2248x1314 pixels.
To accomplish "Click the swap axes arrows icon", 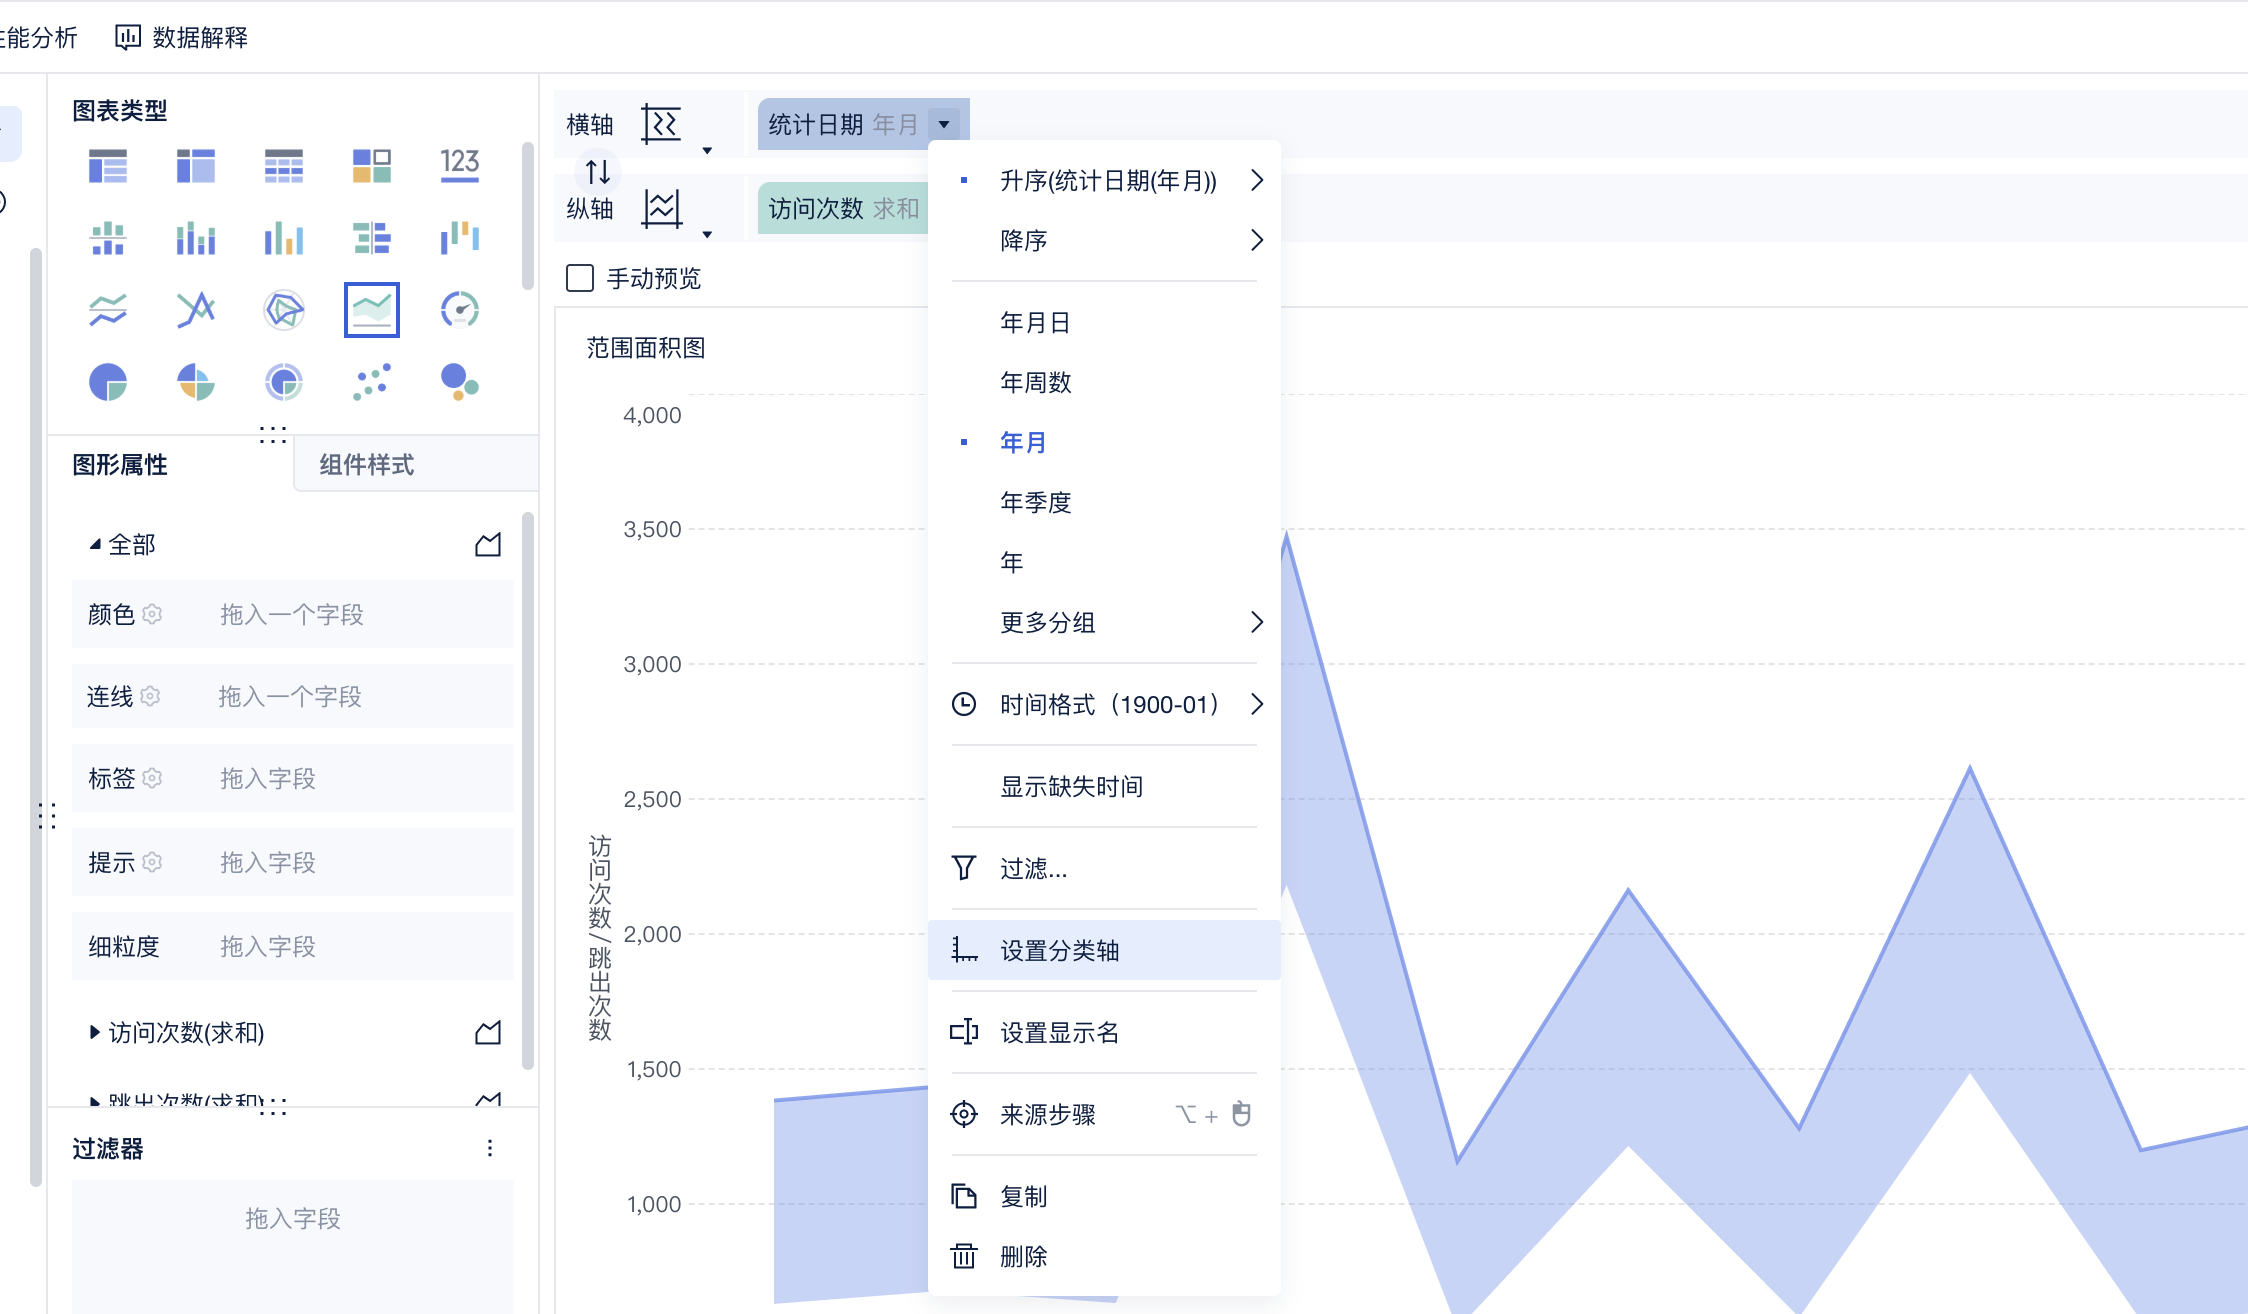I will pyautogui.click(x=598, y=172).
